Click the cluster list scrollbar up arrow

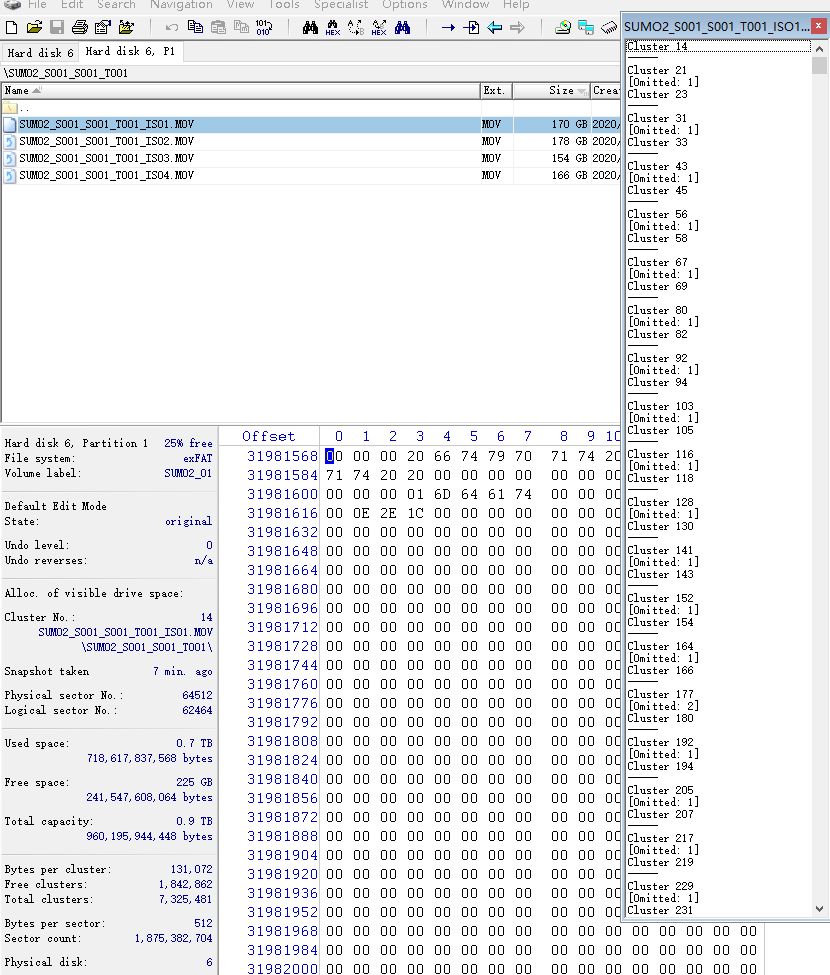pyautogui.click(x=819, y=49)
